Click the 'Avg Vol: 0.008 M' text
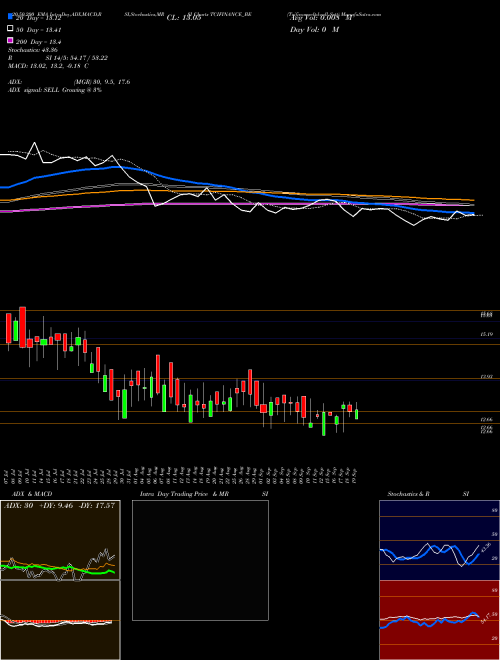The width and height of the screenshot is (500, 660). click(320, 18)
